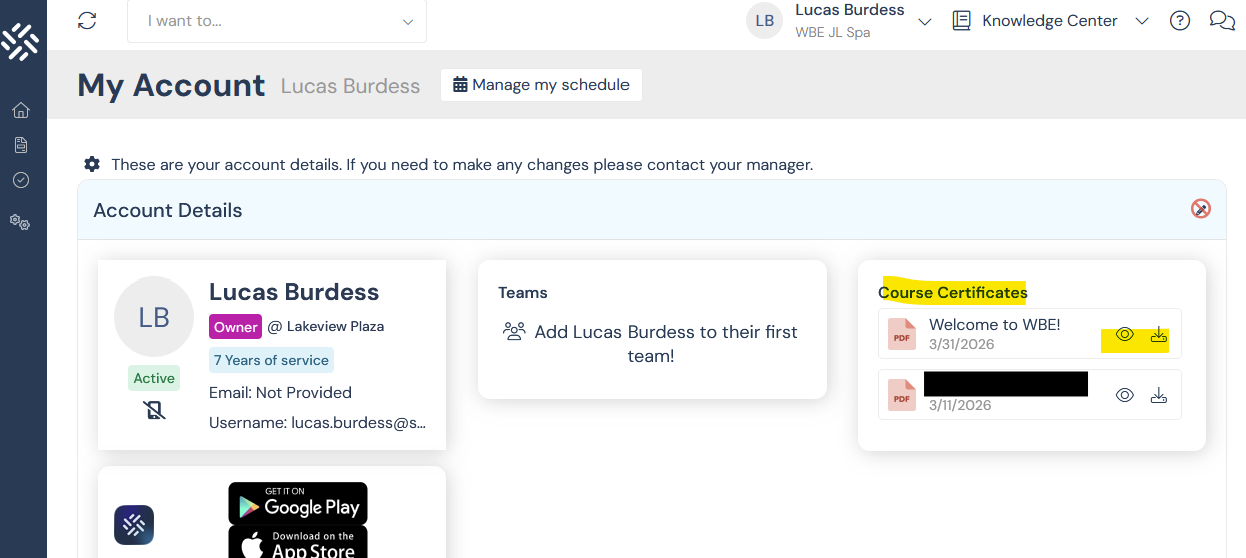This screenshot has height=558, width=1246.
Task: Click the Manage my schedule button
Action: pyautogui.click(x=541, y=85)
